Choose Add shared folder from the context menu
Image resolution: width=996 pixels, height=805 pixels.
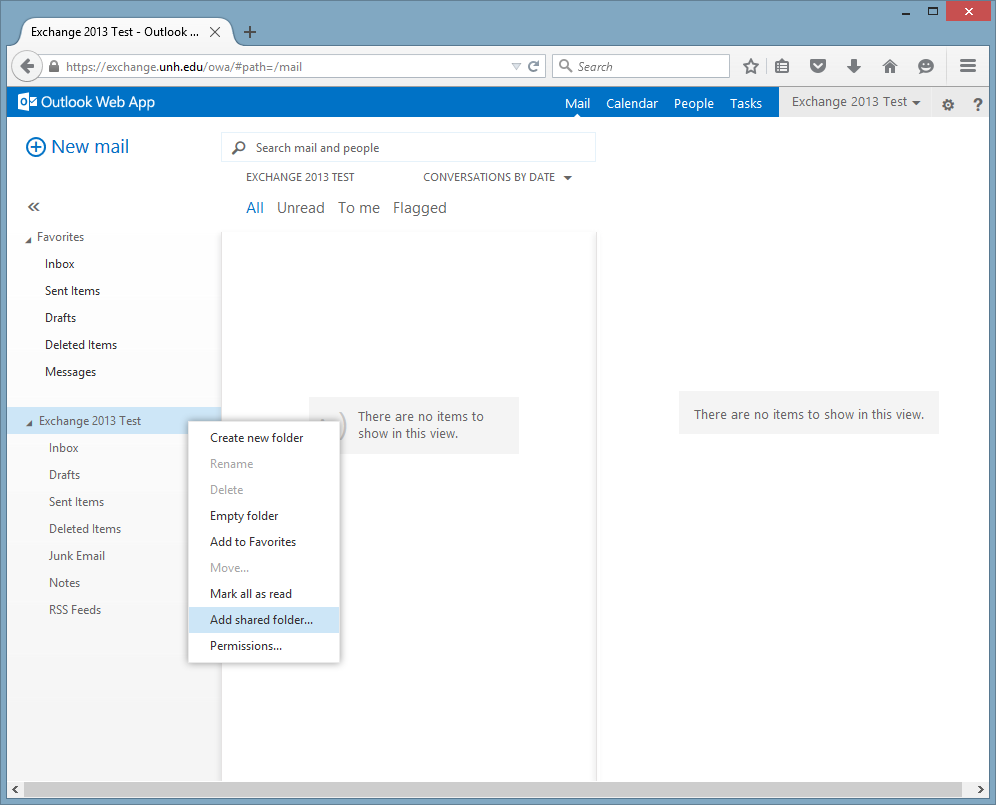[260, 619]
